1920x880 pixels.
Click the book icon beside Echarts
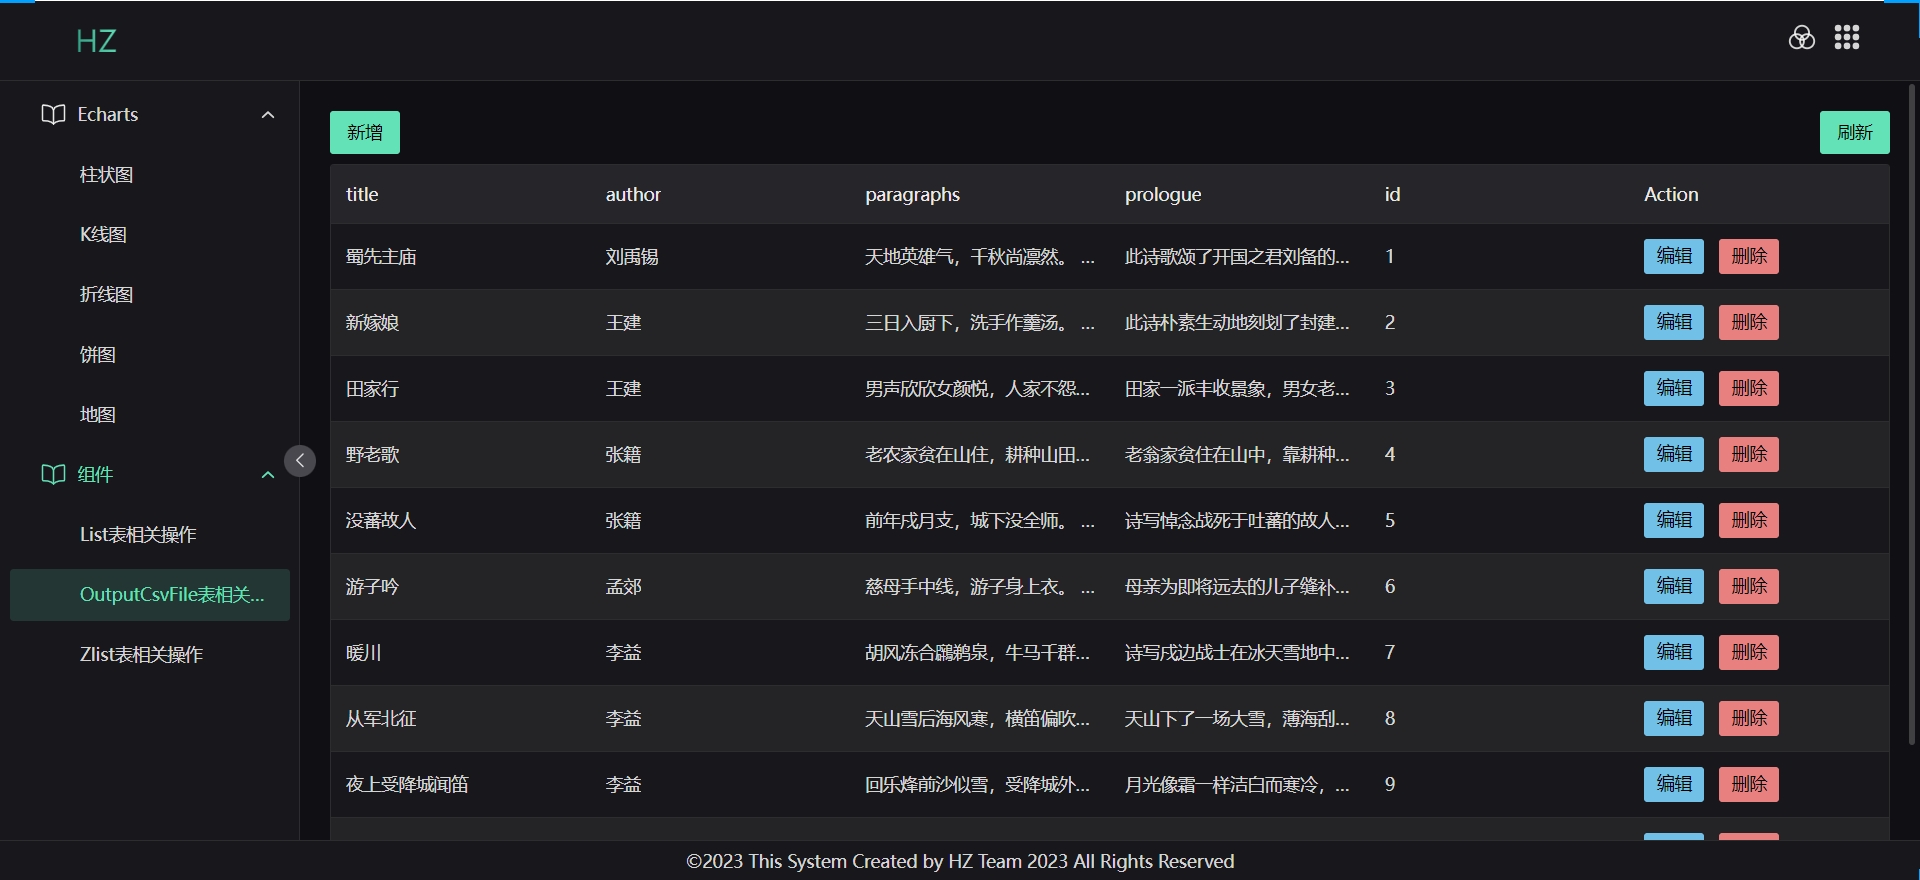53,114
